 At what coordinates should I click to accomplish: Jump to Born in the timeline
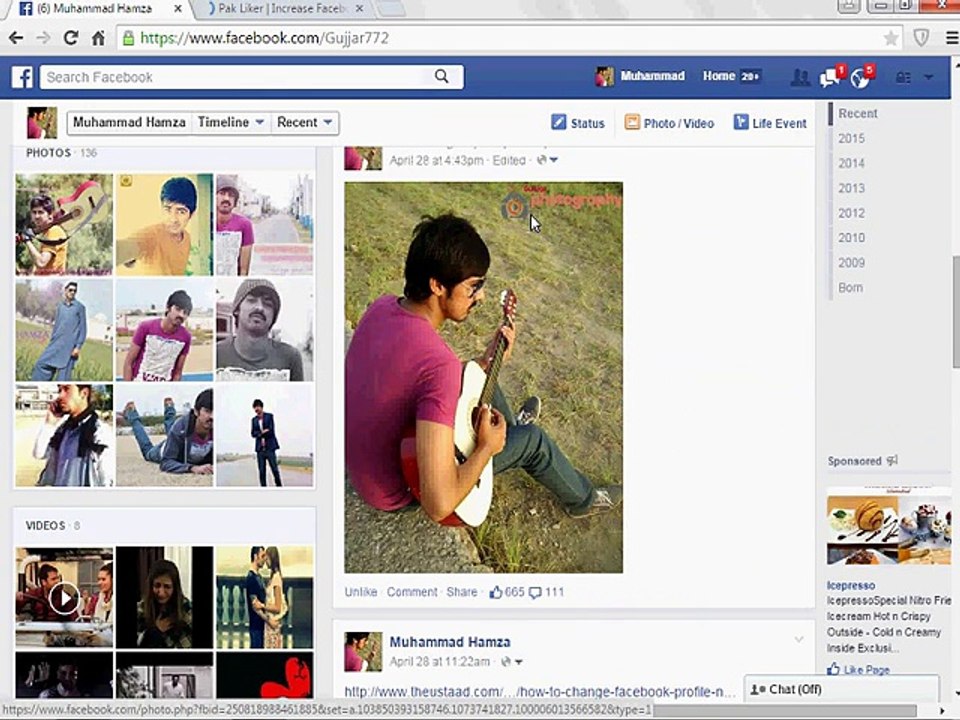click(850, 287)
